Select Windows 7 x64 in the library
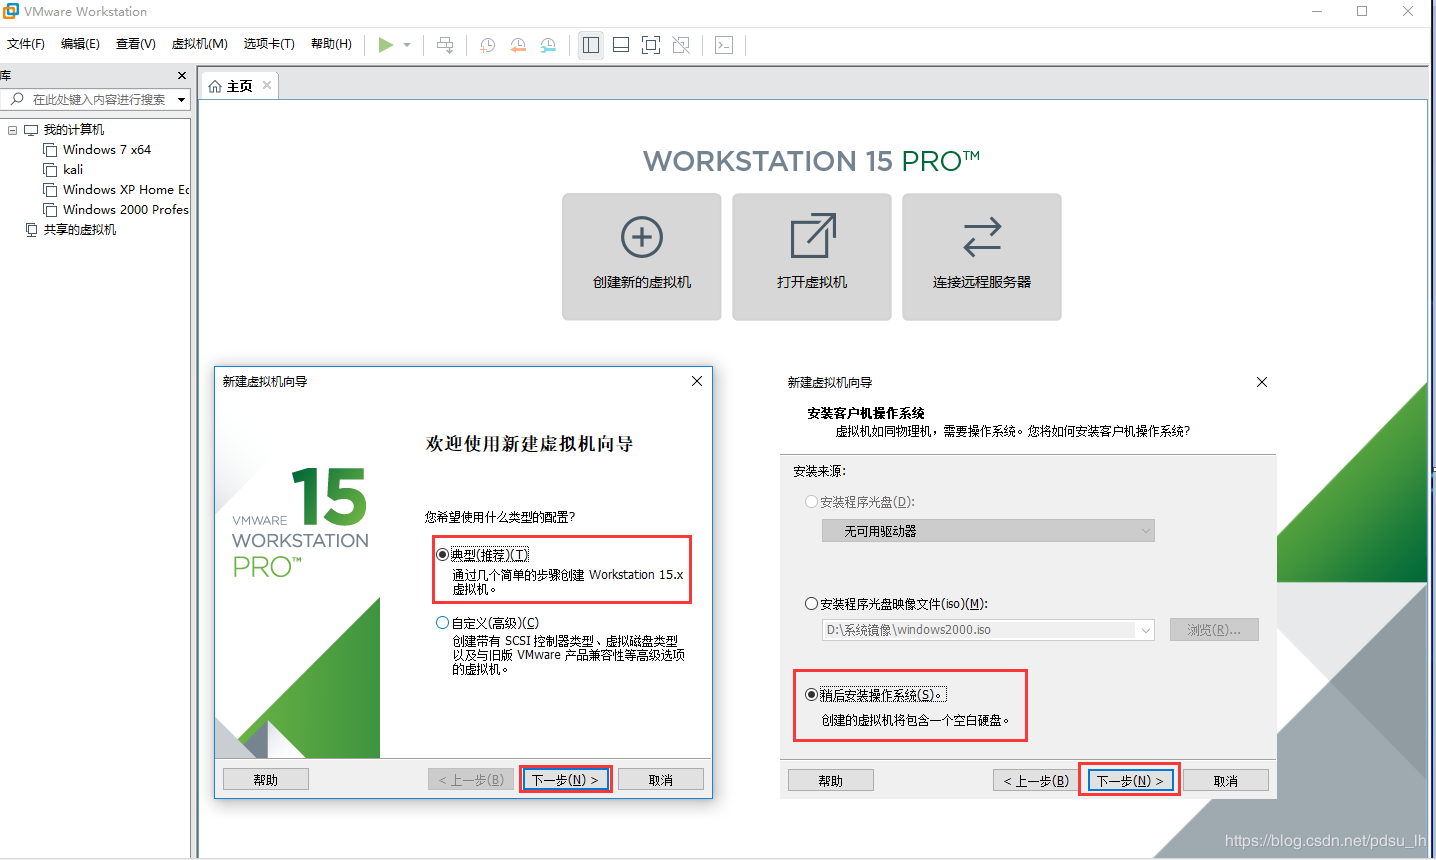Screen dimensions: 1436x860 pyautogui.click(x=107, y=150)
